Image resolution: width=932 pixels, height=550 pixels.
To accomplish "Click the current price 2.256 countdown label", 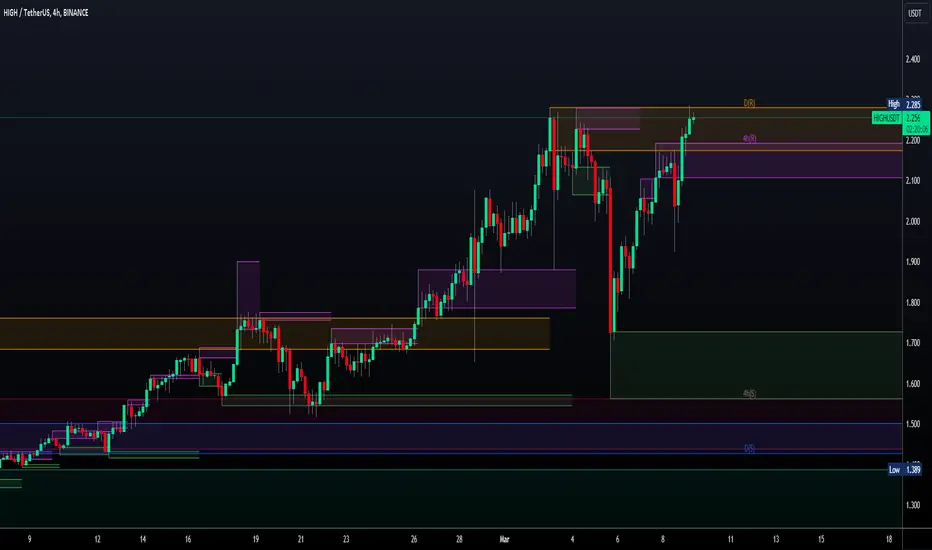I will pos(917,124).
